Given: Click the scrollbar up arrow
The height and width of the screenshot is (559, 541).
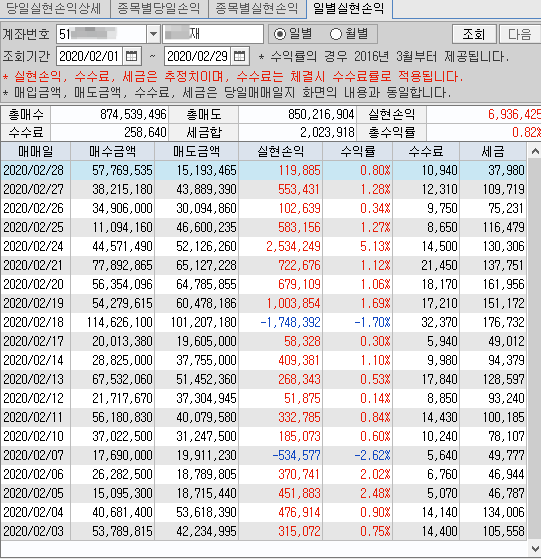Looking at the screenshot, I should tap(535, 151).
